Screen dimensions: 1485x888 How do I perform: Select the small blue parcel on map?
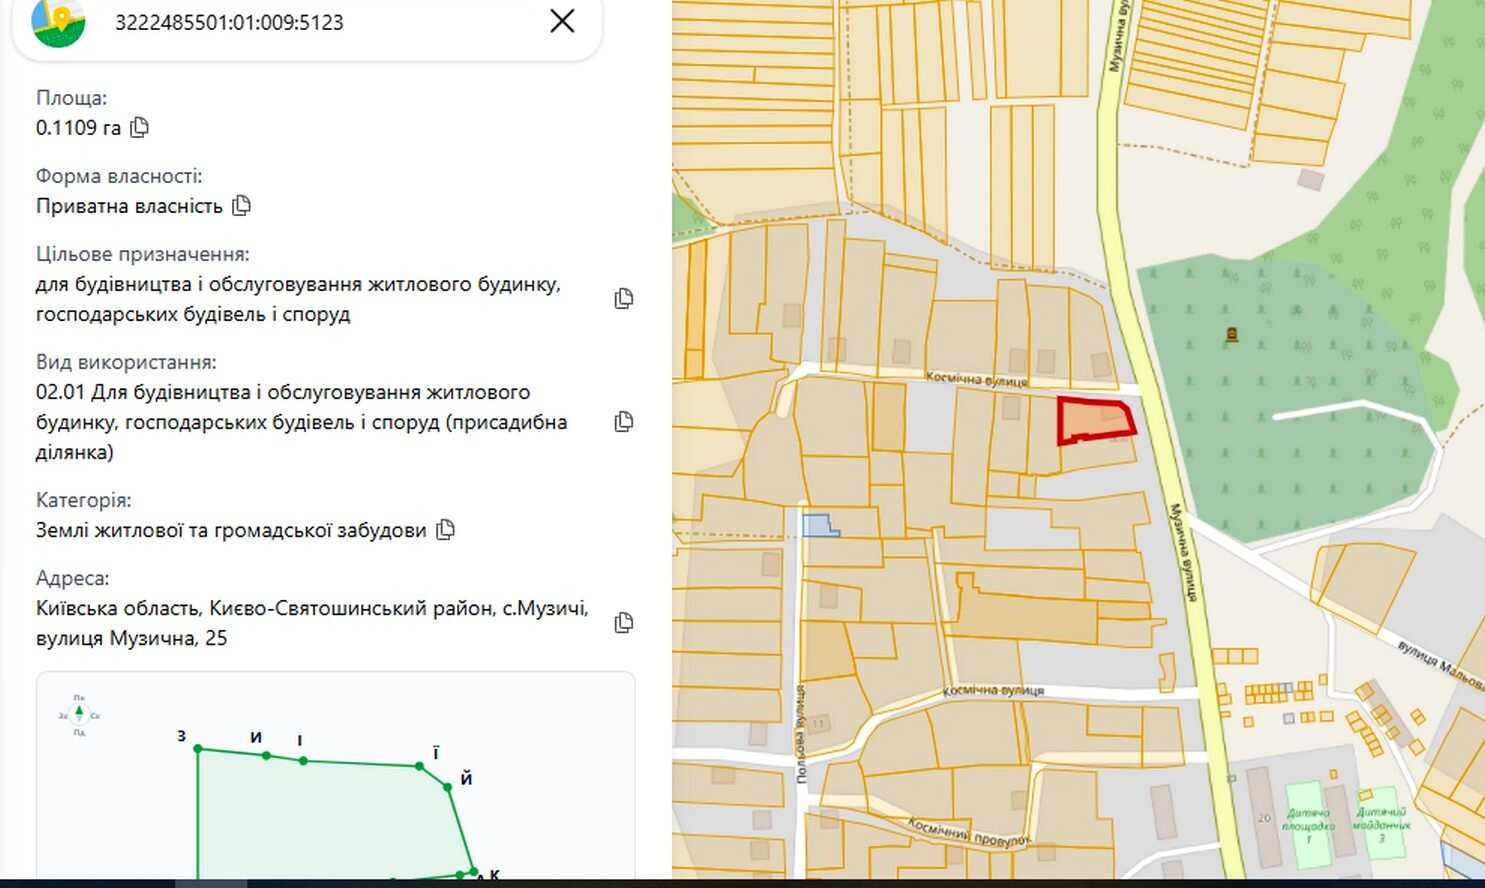tap(818, 525)
